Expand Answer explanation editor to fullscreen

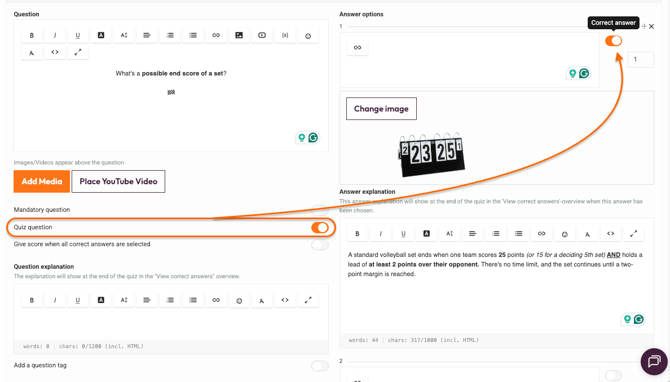634,234
